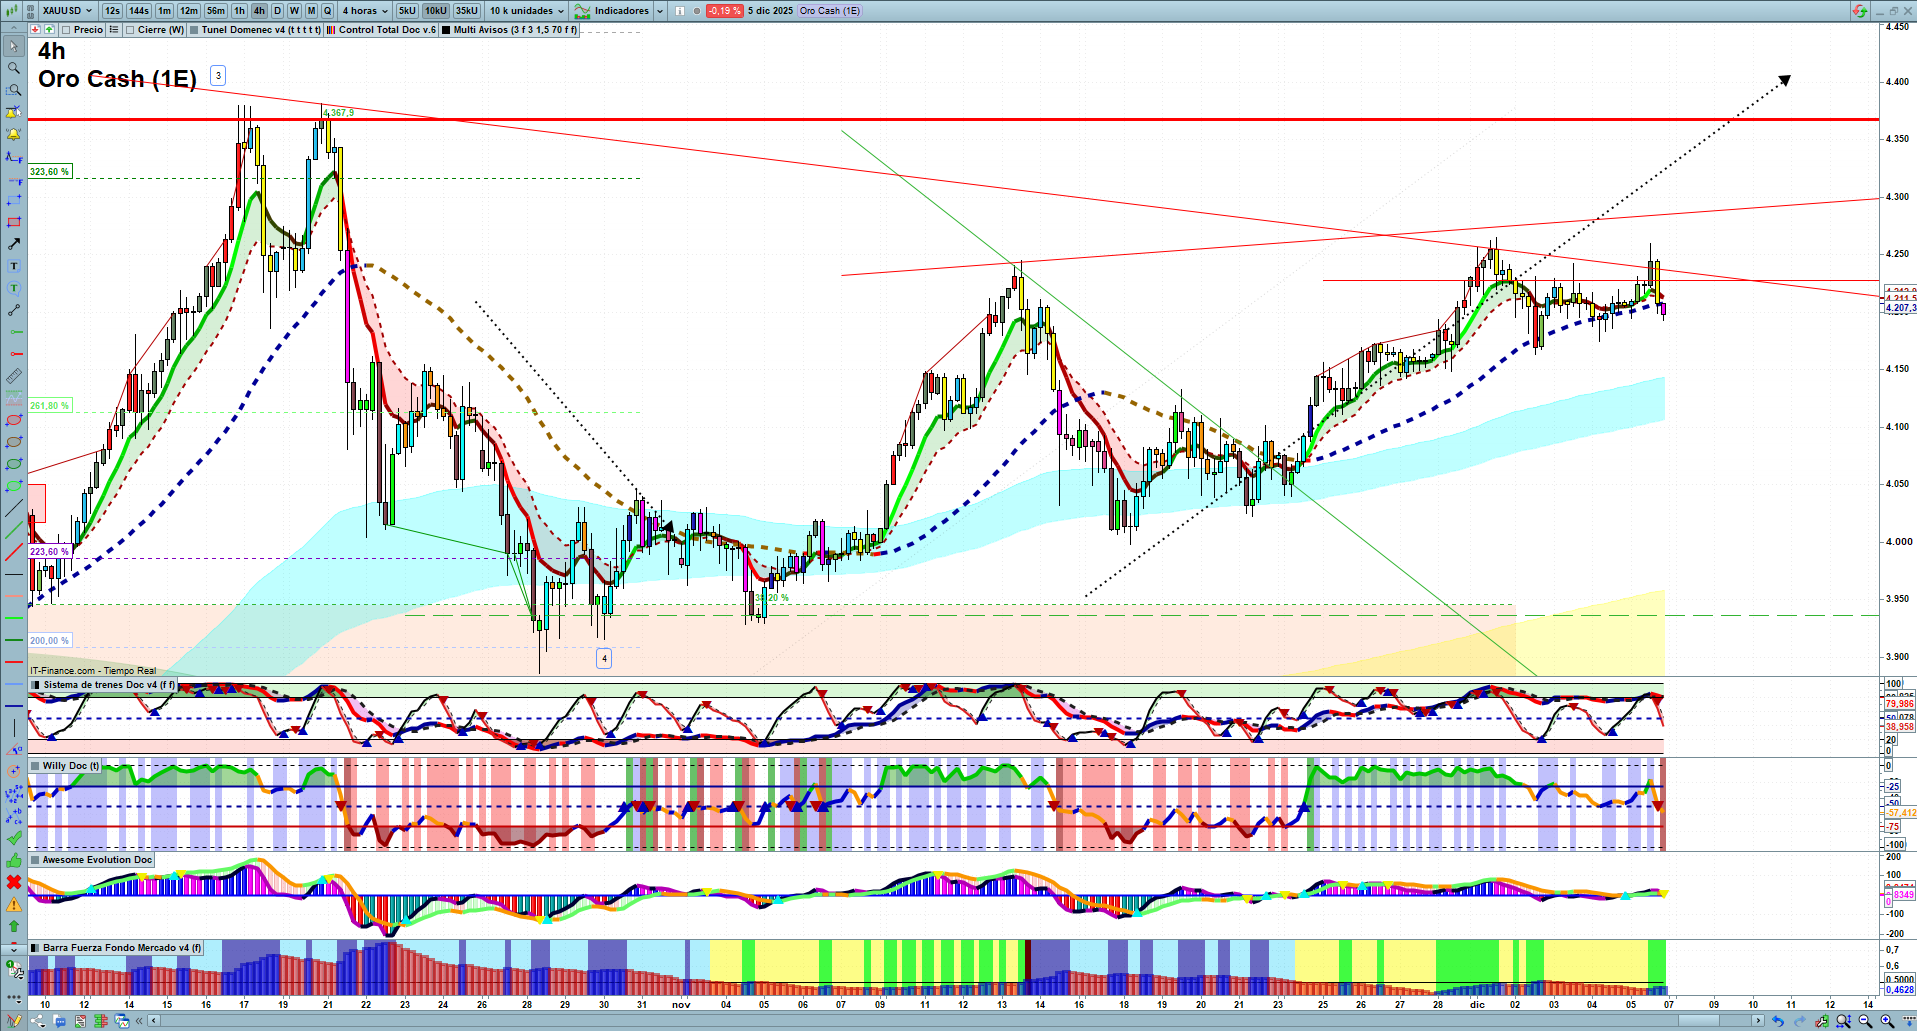Choose the red ellipse drawing tool
This screenshot has width=1917, height=1031.
[x=14, y=420]
